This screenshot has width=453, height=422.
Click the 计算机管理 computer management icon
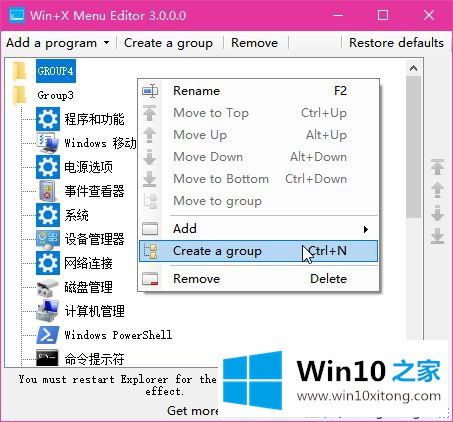point(48,311)
